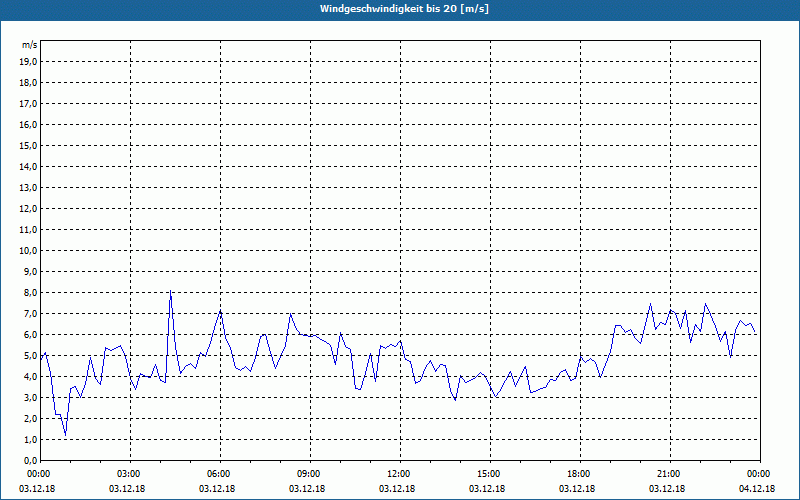Select the 1,0 y-axis label

[29, 439]
